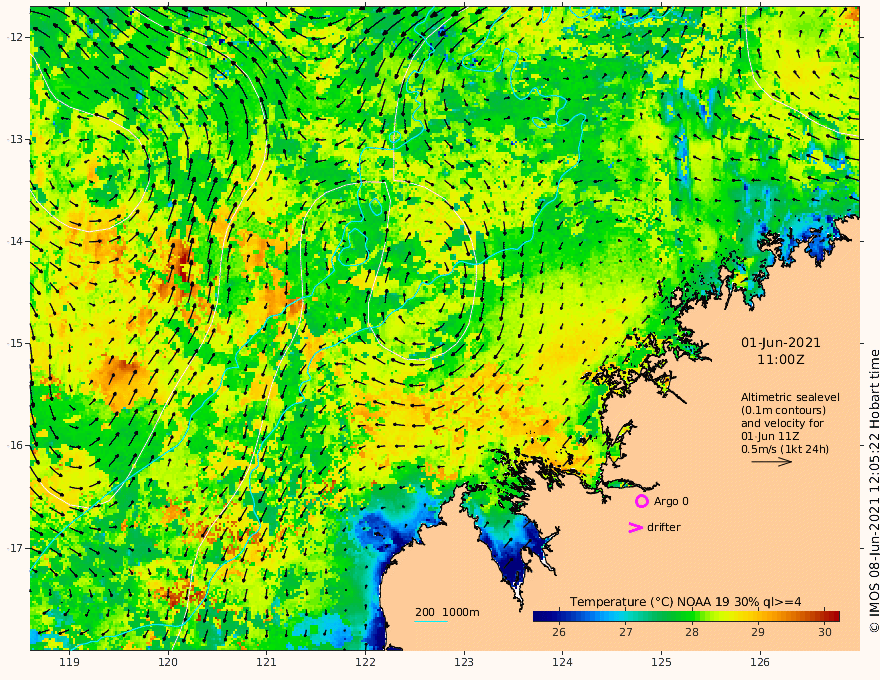Click the '(0.1m contours)' caption line

coord(783,410)
